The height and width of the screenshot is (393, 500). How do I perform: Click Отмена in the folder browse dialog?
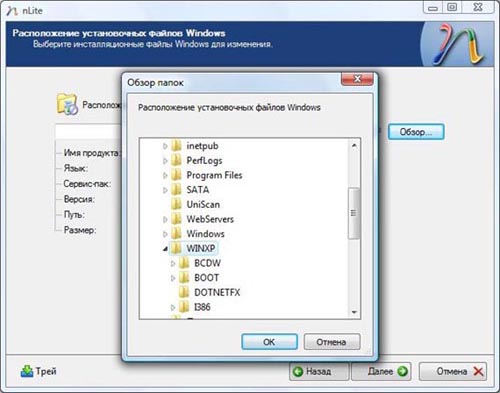332,342
